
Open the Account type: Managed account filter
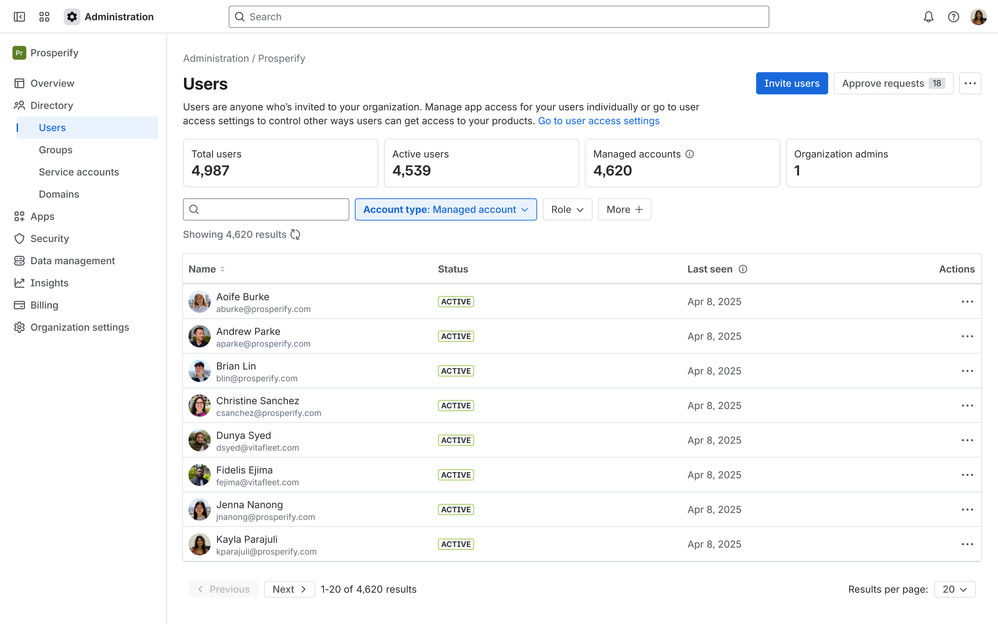pos(446,209)
